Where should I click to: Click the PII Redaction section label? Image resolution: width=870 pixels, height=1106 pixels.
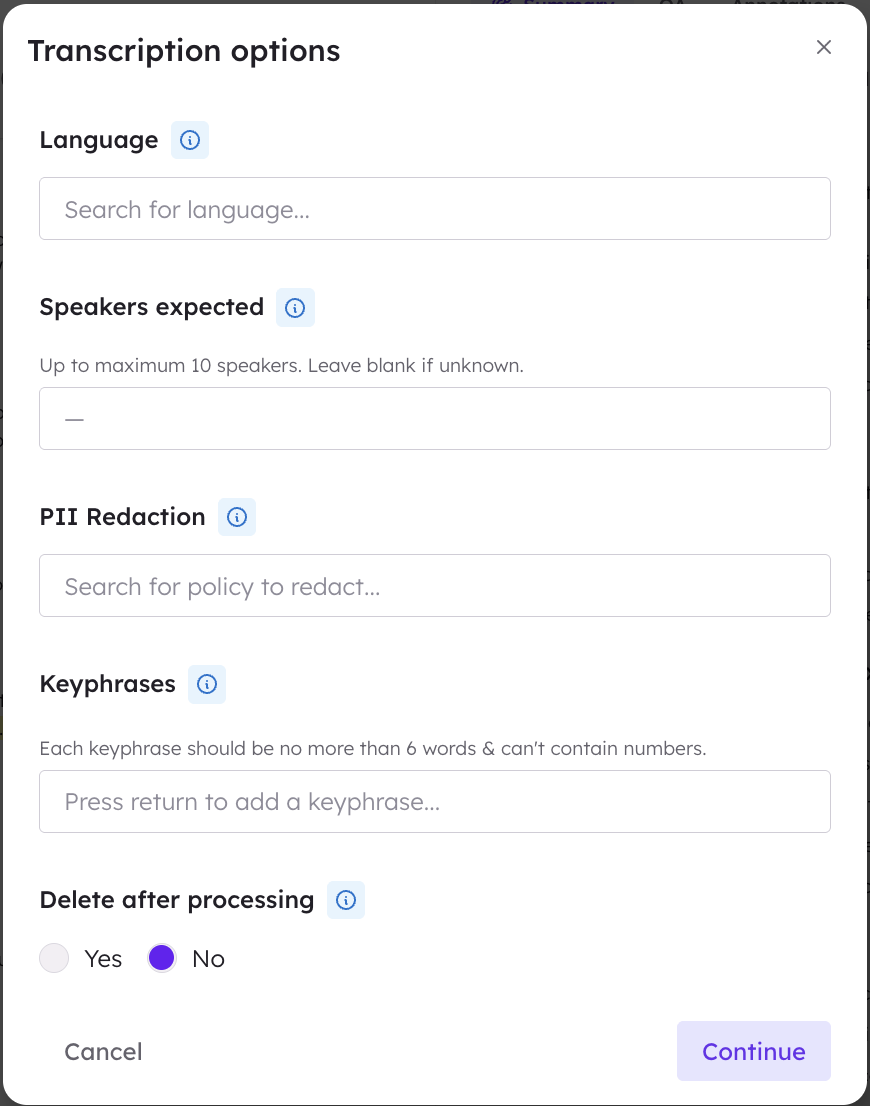pyautogui.click(x=122, y=517)
